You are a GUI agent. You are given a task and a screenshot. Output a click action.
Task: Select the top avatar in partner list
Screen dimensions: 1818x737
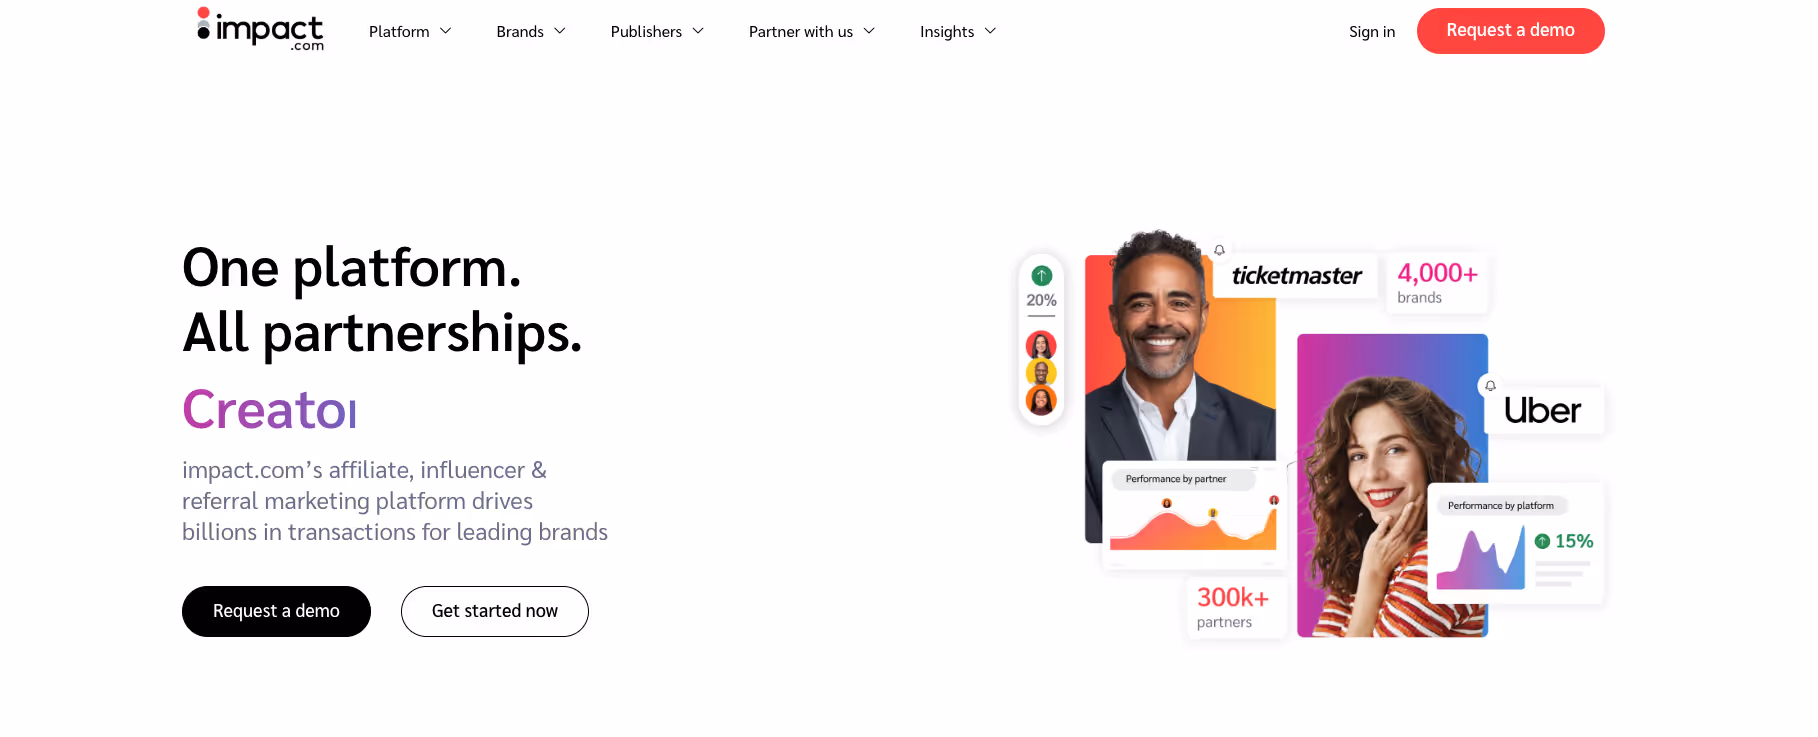1041,345
